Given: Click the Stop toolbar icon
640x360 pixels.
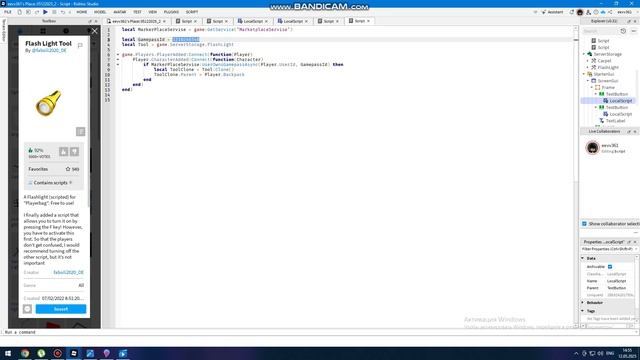Looking at the screenshot, I should (54, 12).
